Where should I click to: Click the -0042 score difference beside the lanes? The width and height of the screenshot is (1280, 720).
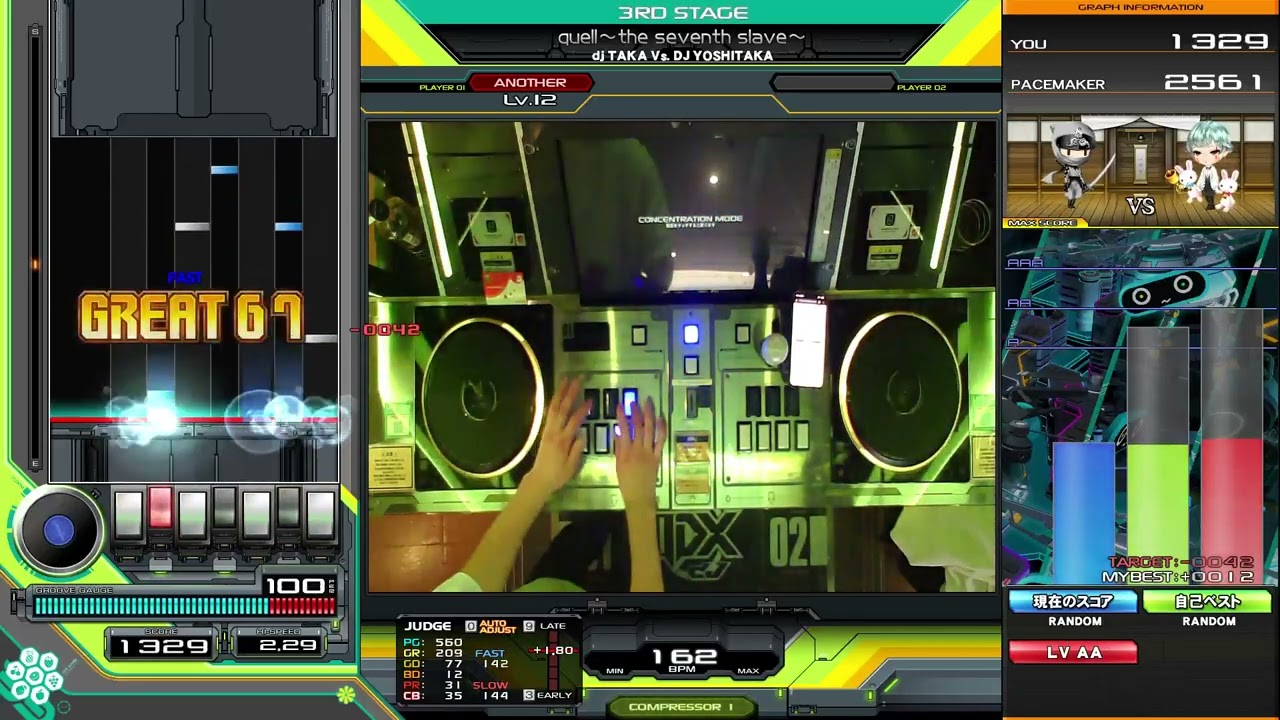click(387, 330)
